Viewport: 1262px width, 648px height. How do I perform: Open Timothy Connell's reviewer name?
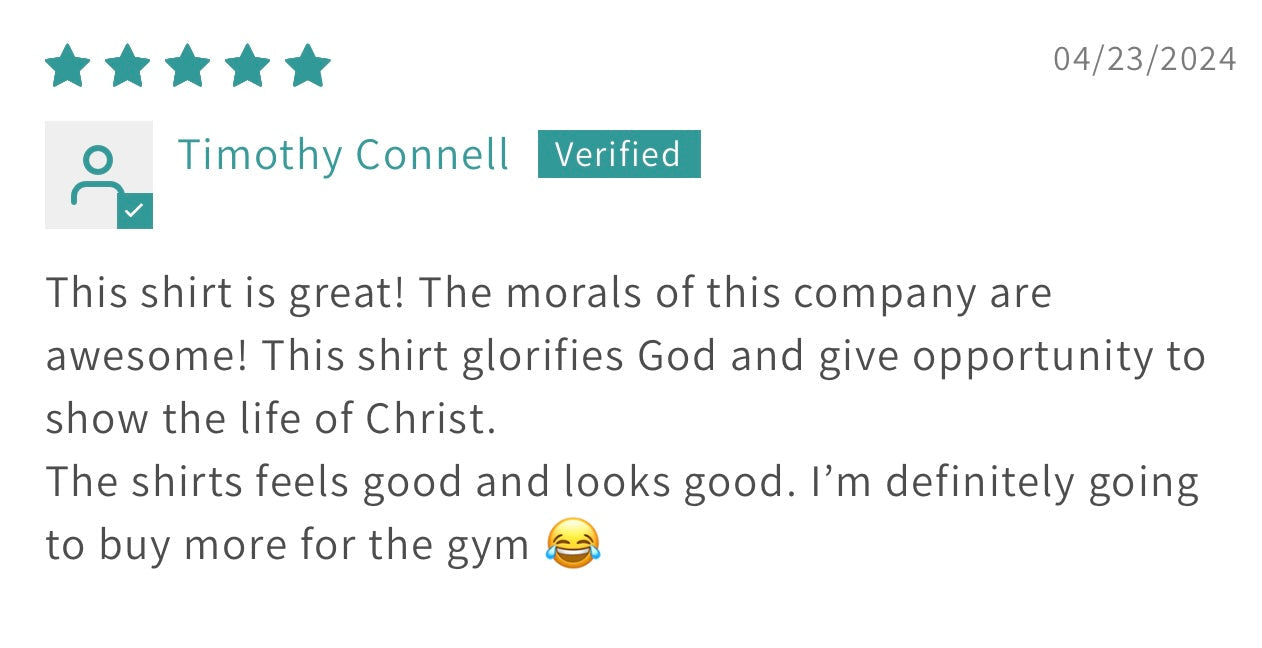click(x=343, y=155)
